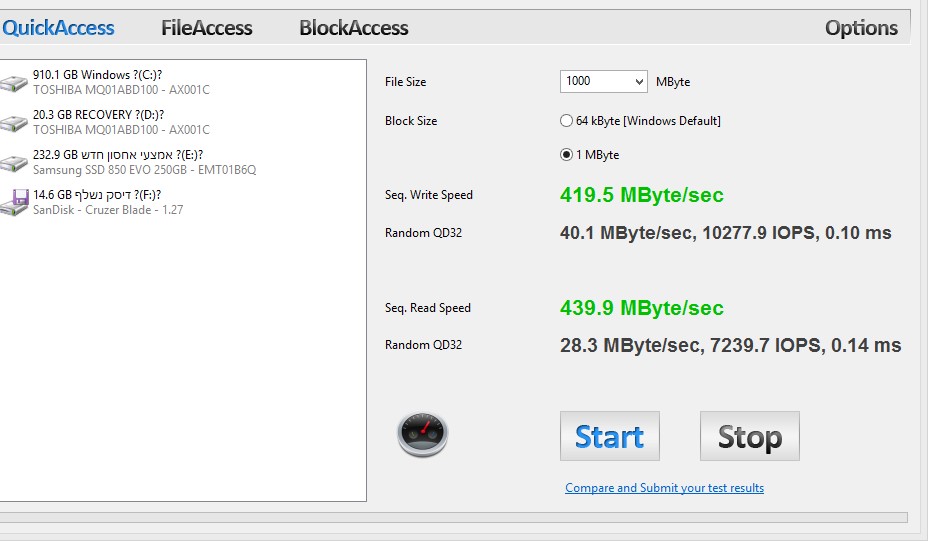
Task: Click the speedometer gauge icon
Action: pos(423,435)
